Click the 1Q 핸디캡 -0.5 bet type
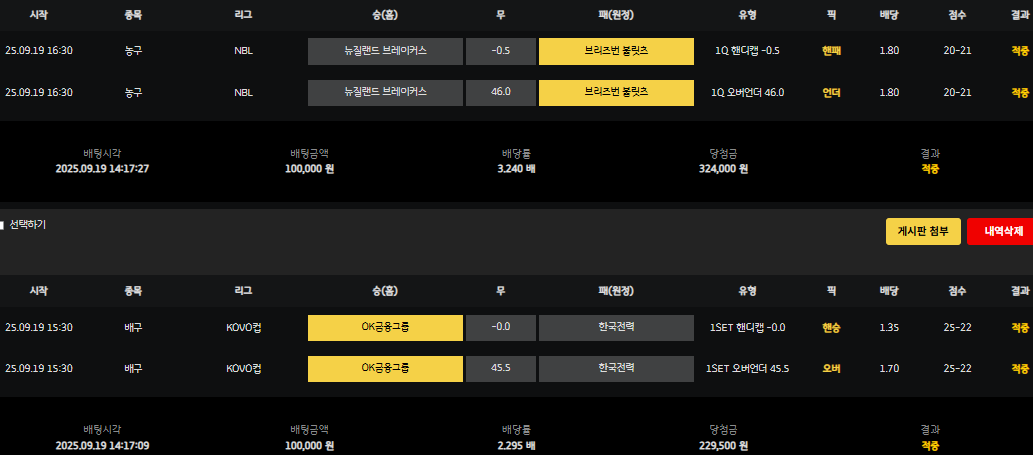This screenshot has height=455, width=1033. (747, 51)
